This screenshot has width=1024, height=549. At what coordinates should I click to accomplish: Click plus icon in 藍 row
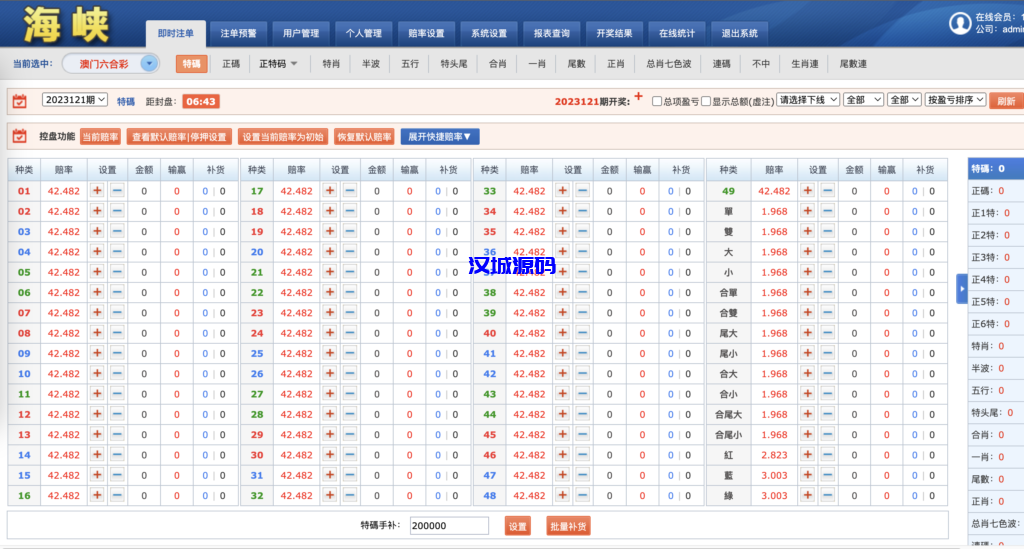tap(808, 475)
